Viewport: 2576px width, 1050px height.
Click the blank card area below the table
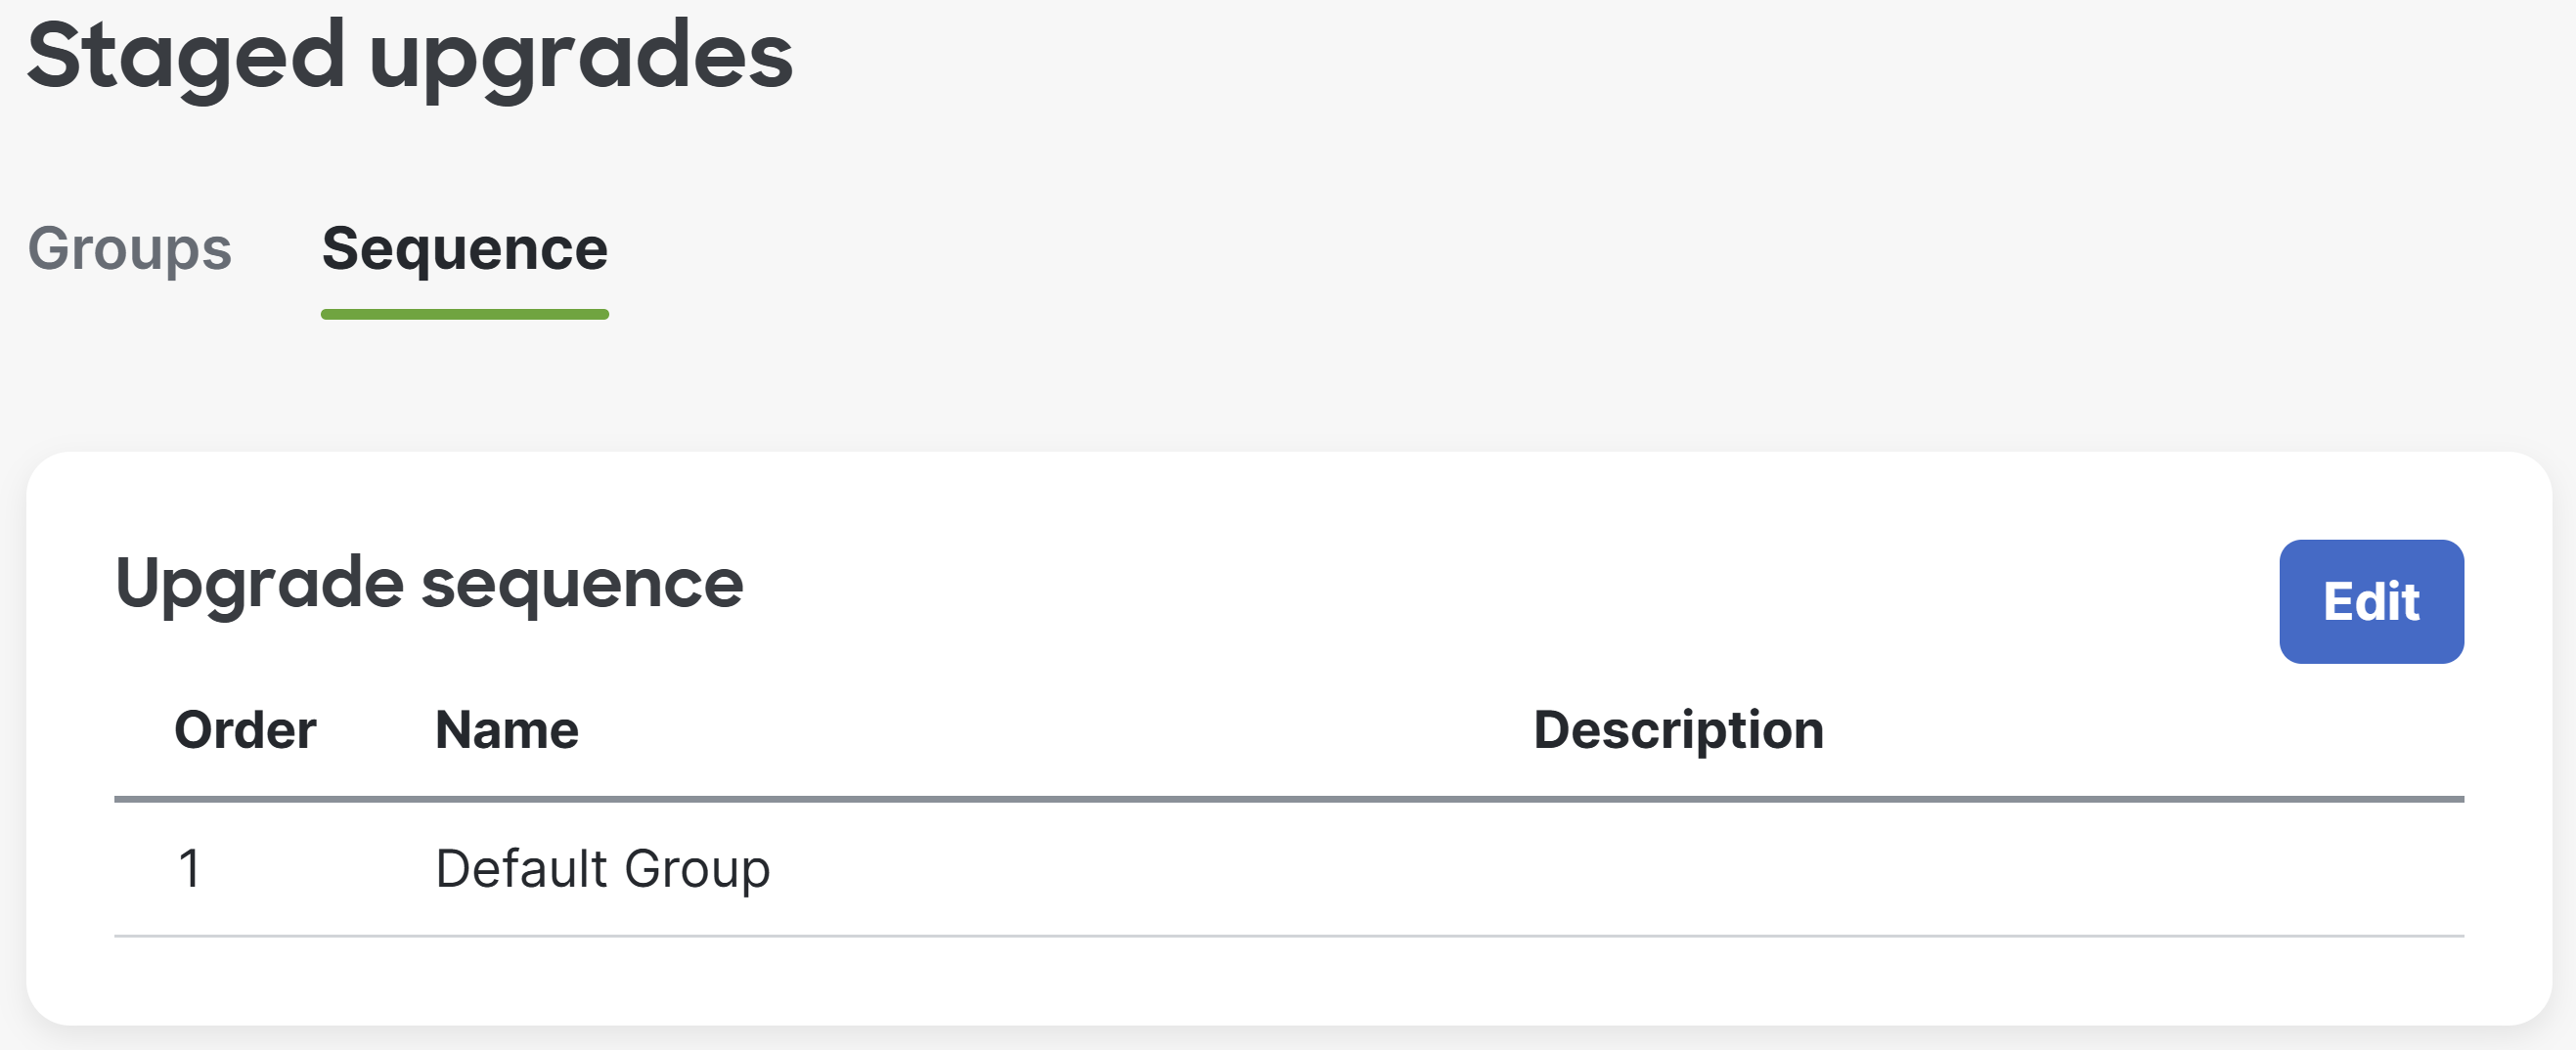[1289, 981]
